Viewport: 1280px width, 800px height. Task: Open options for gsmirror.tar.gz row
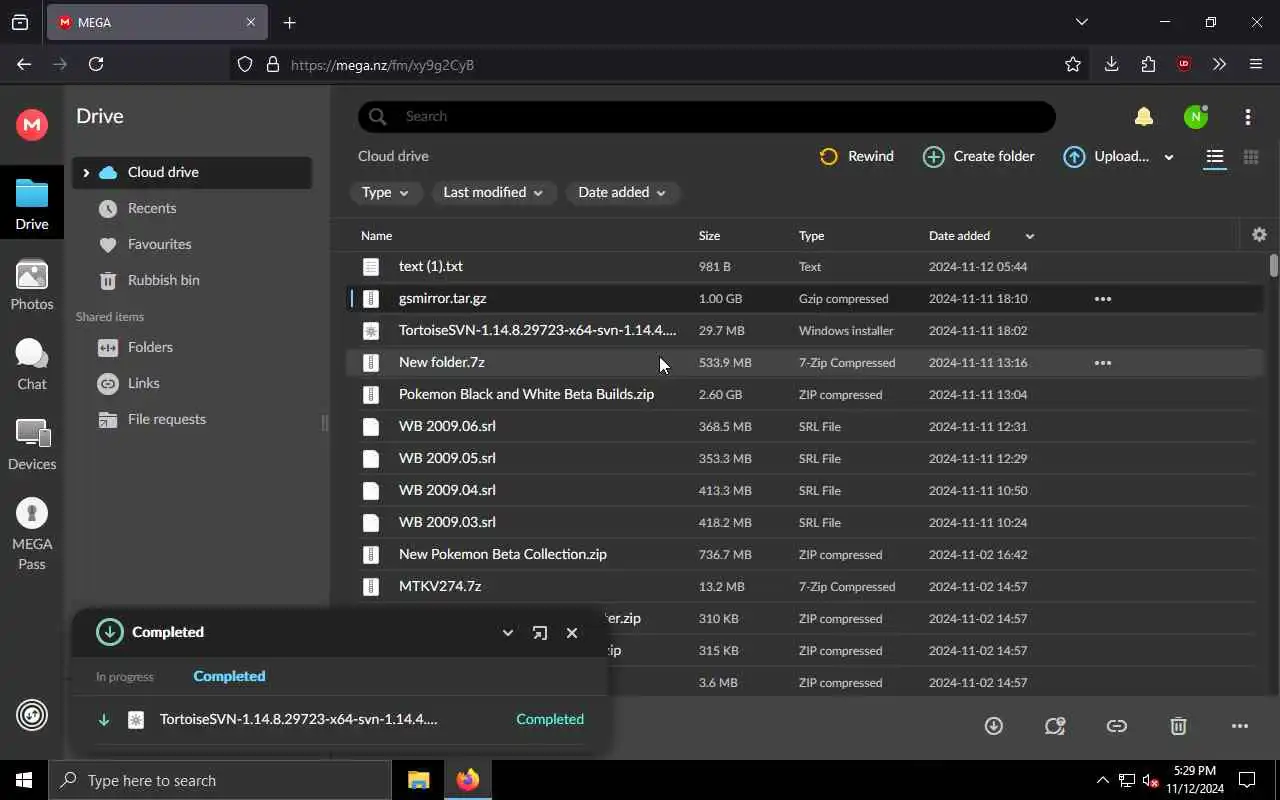click(x=1103, y=299)
